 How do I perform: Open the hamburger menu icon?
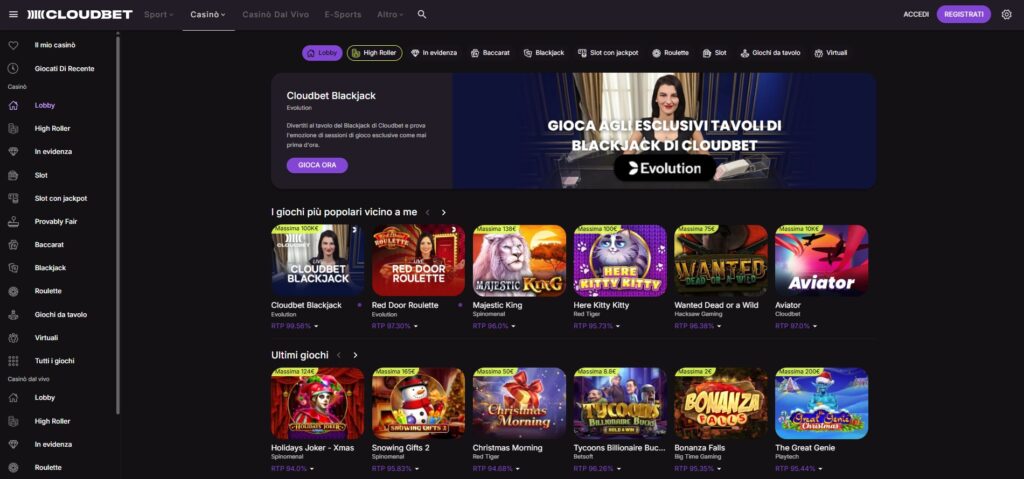pyautogui.click(x=13, y=14)
